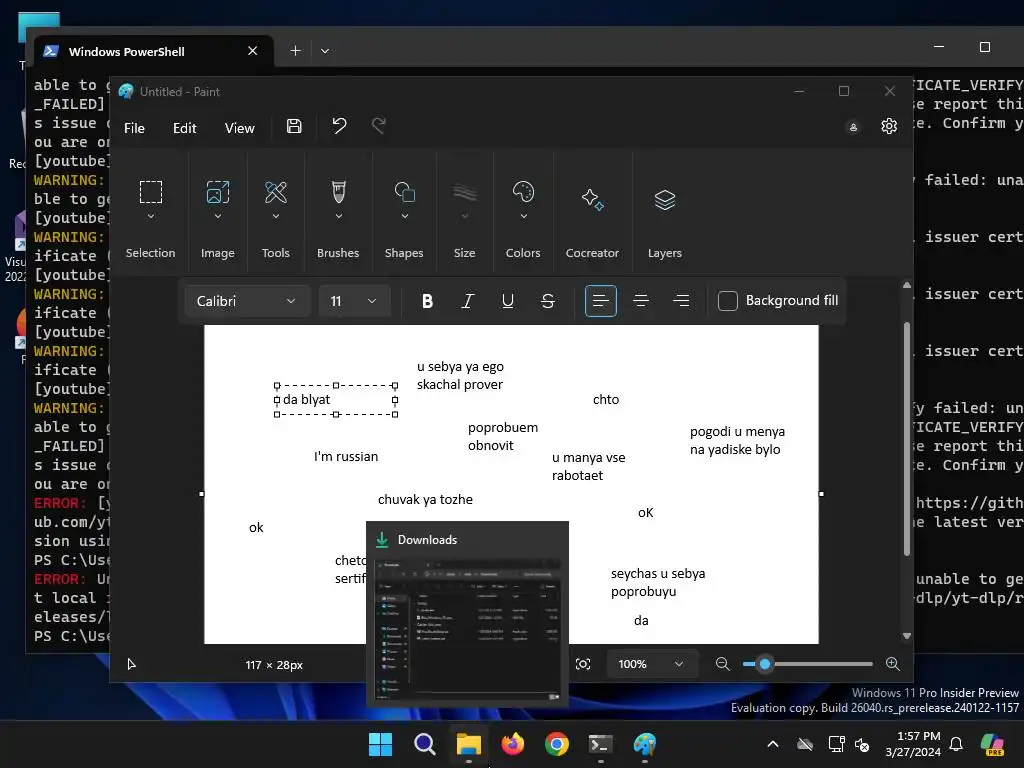Click the fit-to-window icon in status bar
Image resolution: width=1024 pixels, height=768 pixels.
pyautogui.click(x=583, y=664)
